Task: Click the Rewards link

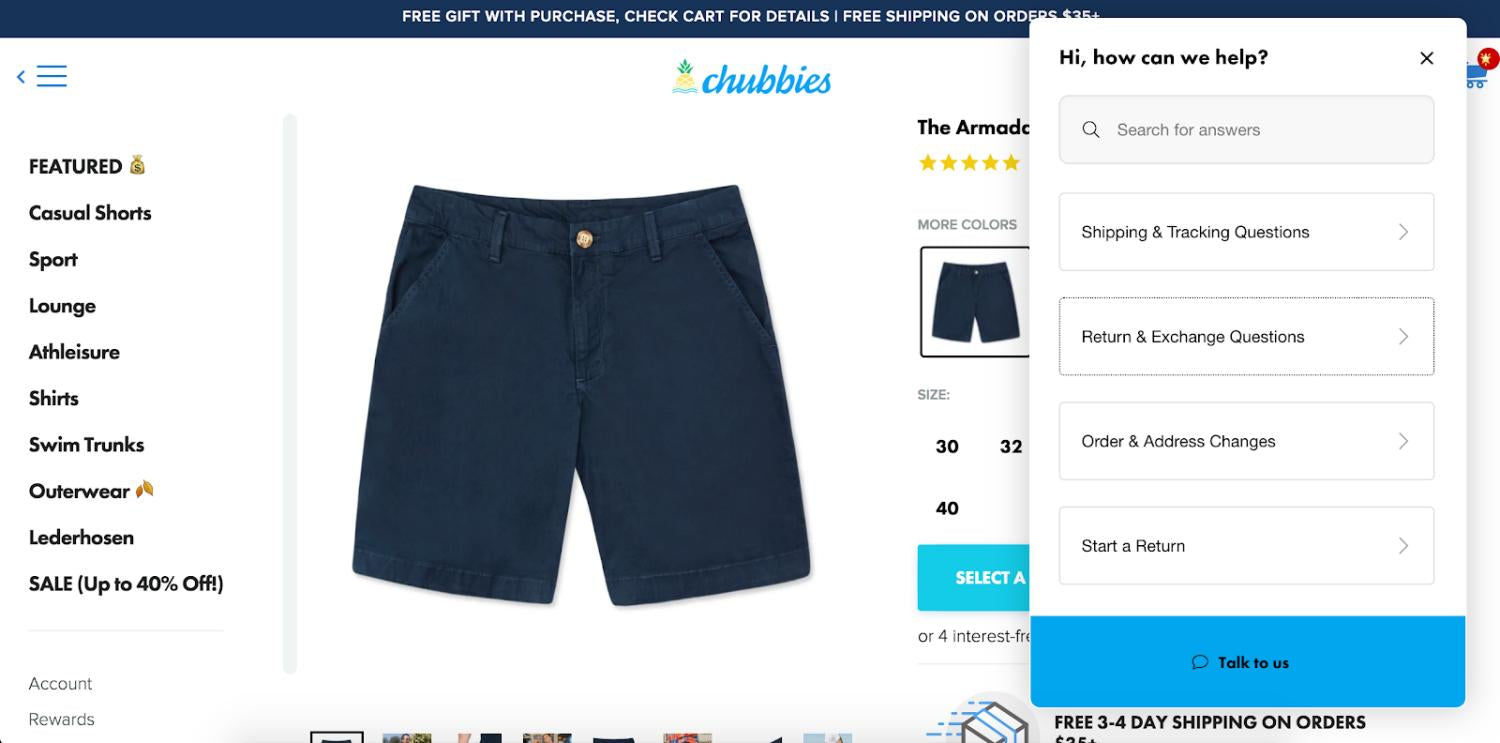Action: pyautogui.click(x=62, y=719)
